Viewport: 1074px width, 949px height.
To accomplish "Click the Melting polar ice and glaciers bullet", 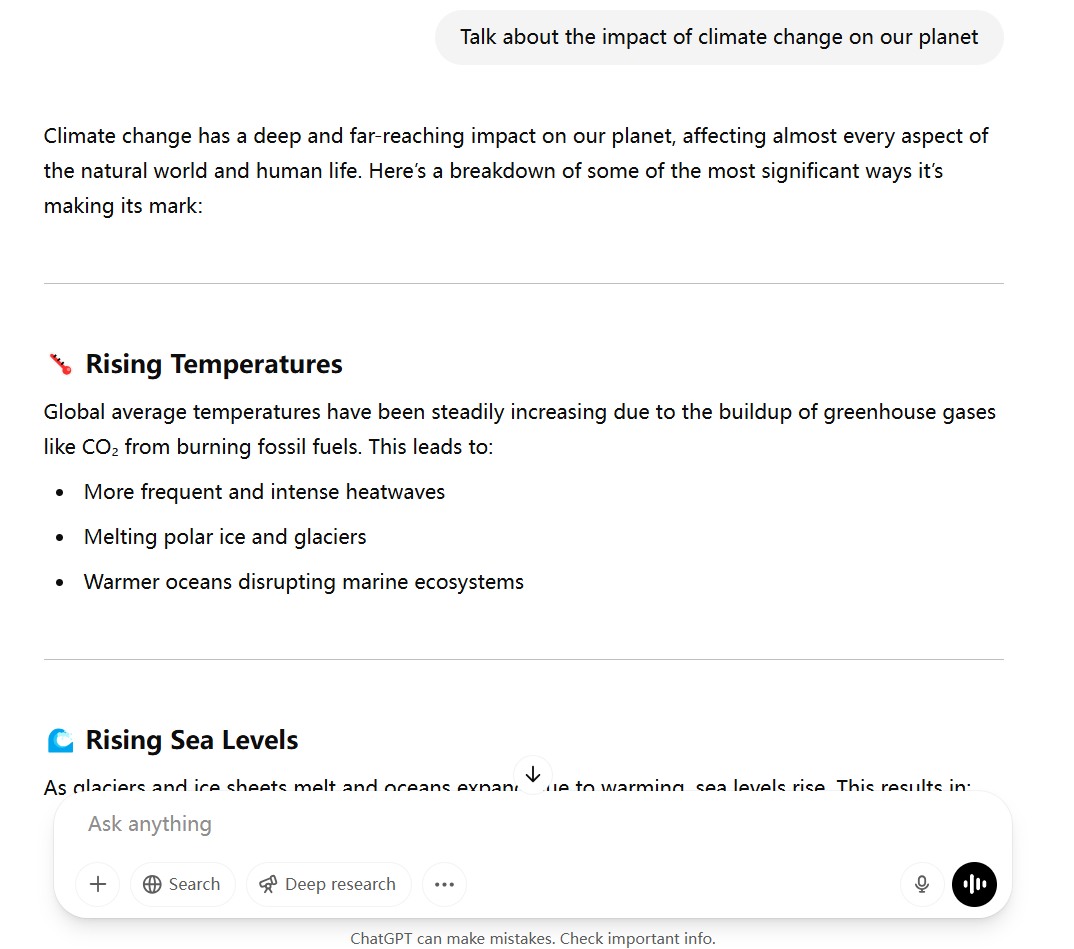I will (x=225, y=537).
